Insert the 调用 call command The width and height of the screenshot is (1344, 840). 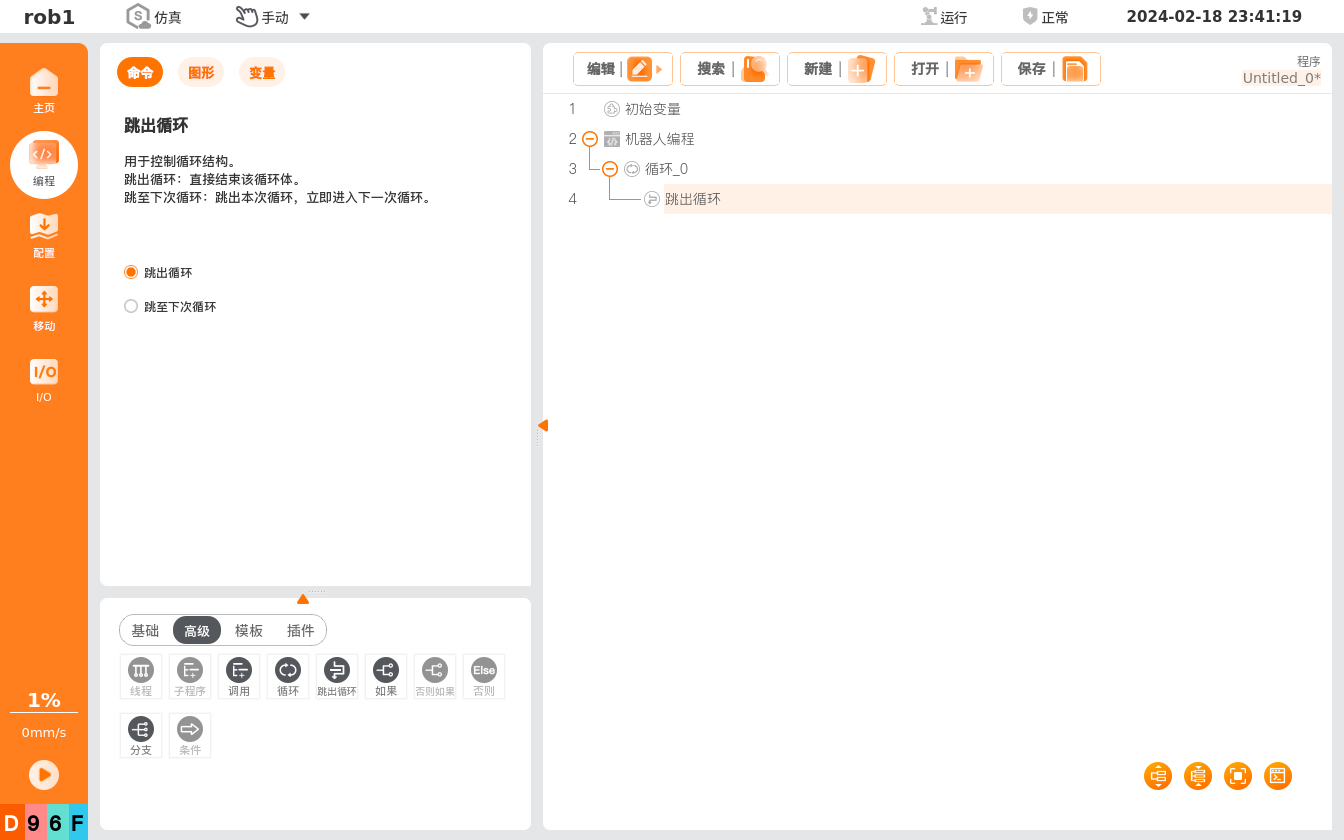pyautogui.click(x=239, y=677)
